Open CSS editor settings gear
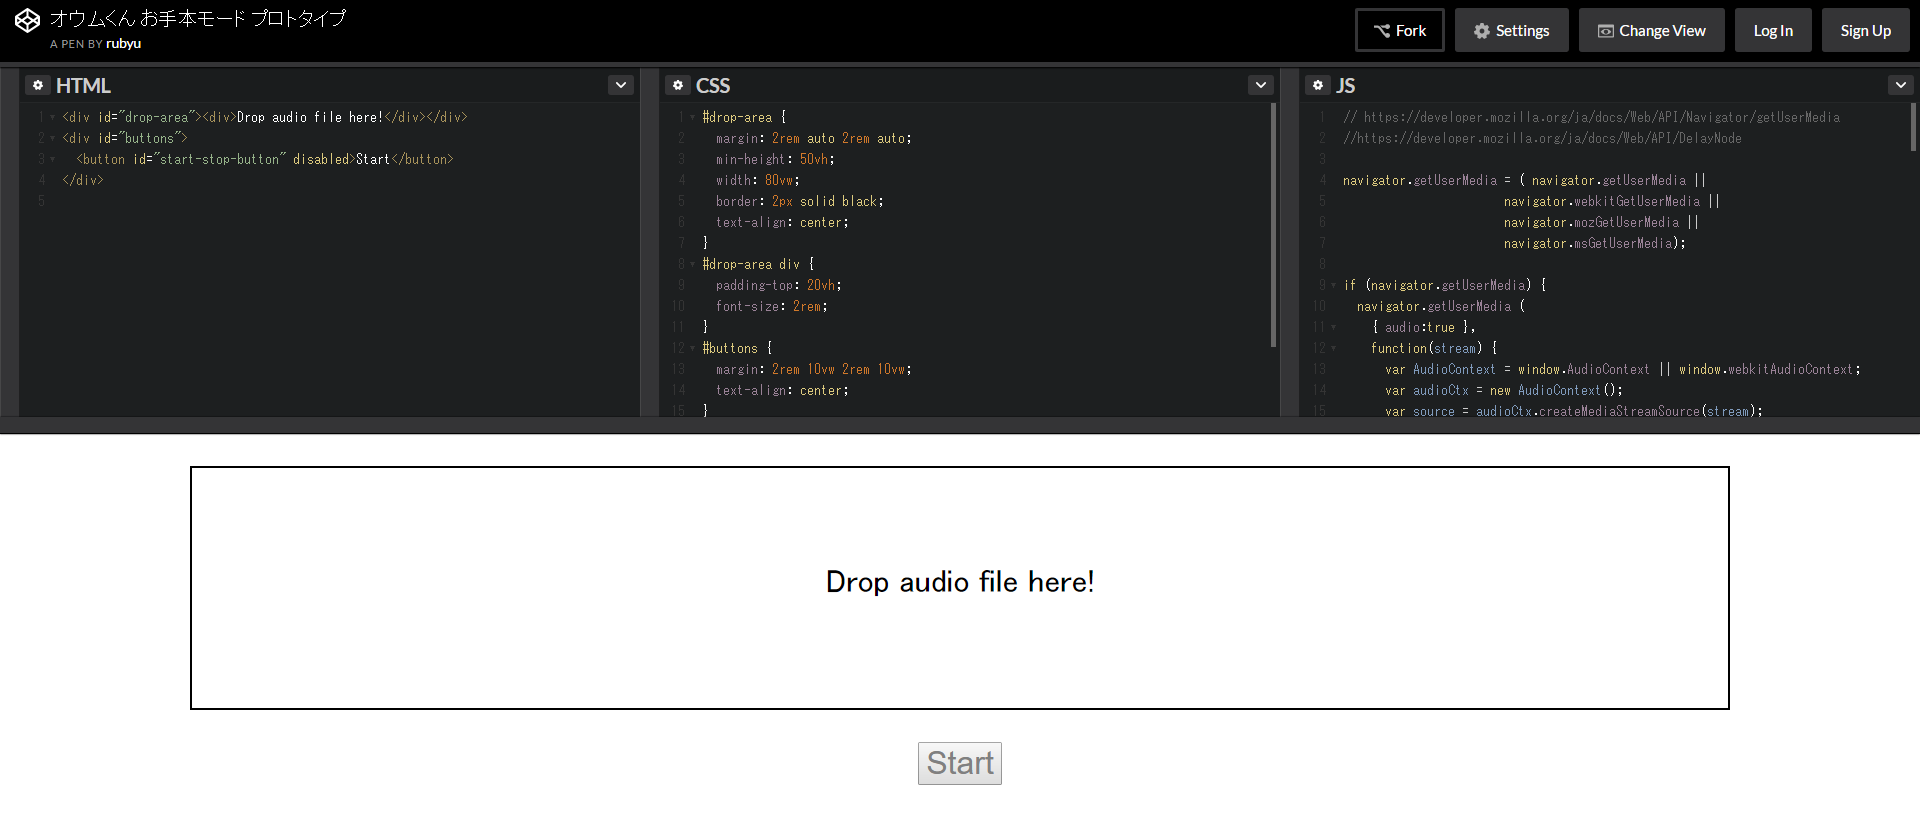The width and height of the screenshot is (1920, 831). pos(678,85)
